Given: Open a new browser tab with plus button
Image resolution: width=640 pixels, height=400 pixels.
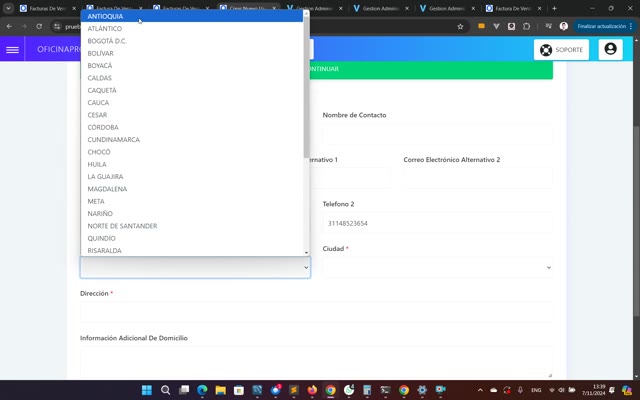Looking at the screenshot, I should click(x=554, y=8).
